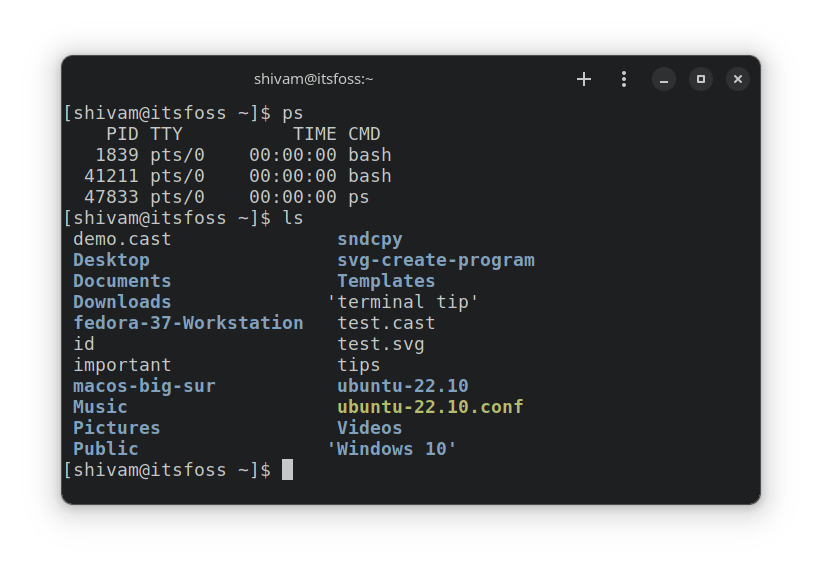Minimize the terminal window
Viewport: 822px width, 572px height.
[664, 79]
